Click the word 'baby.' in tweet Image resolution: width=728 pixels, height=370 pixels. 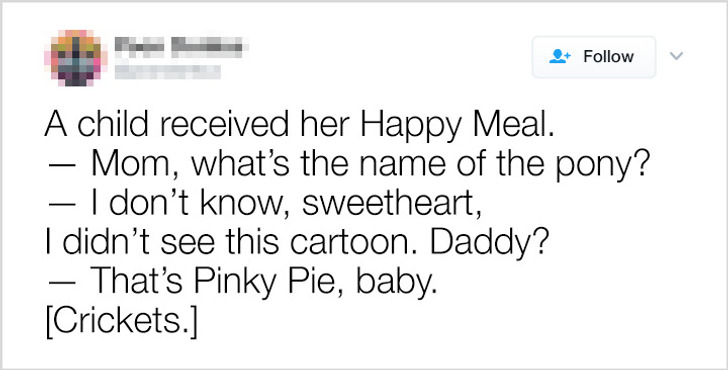click(390, 282)
